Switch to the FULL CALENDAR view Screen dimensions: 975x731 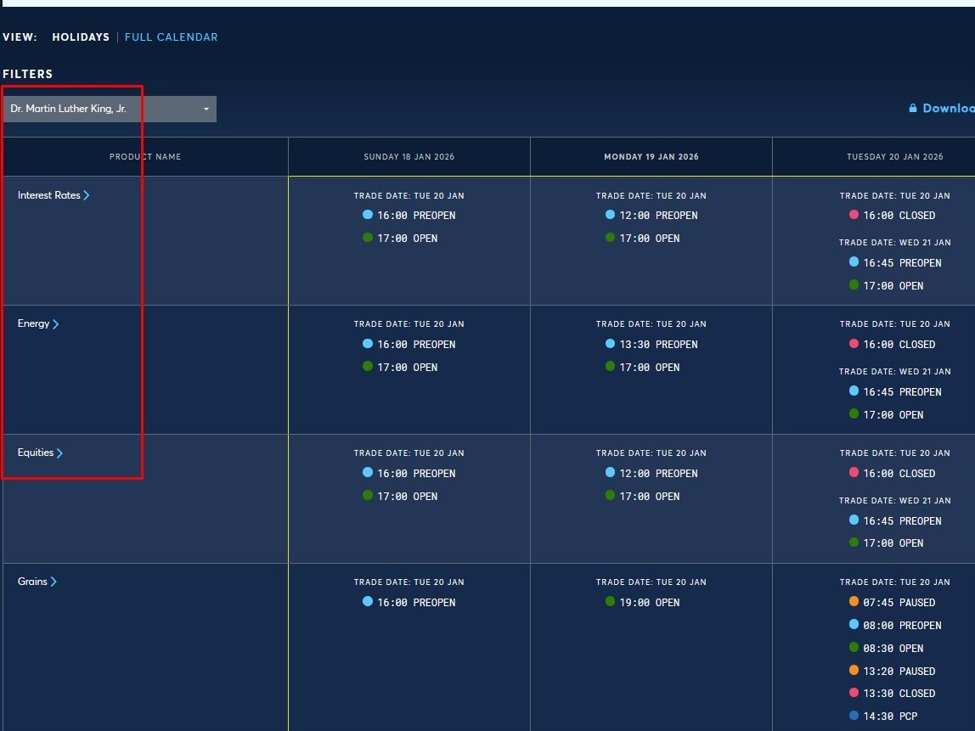[171, 36]
